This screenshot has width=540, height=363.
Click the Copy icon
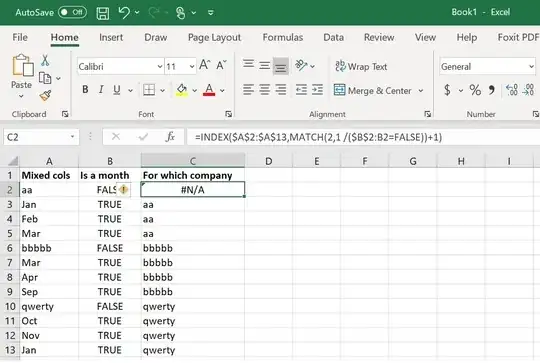[x=45, y=78]
